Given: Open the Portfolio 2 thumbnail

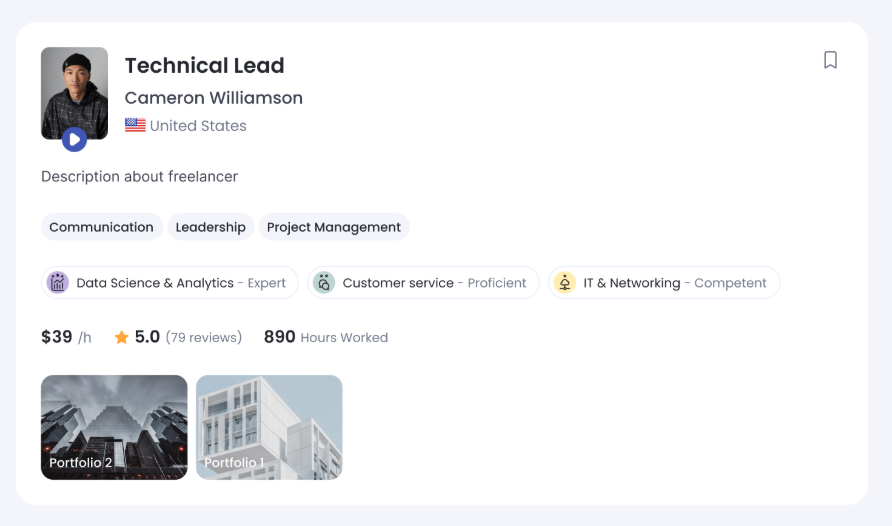Looking at the screenshot, I should click(114, 427).
